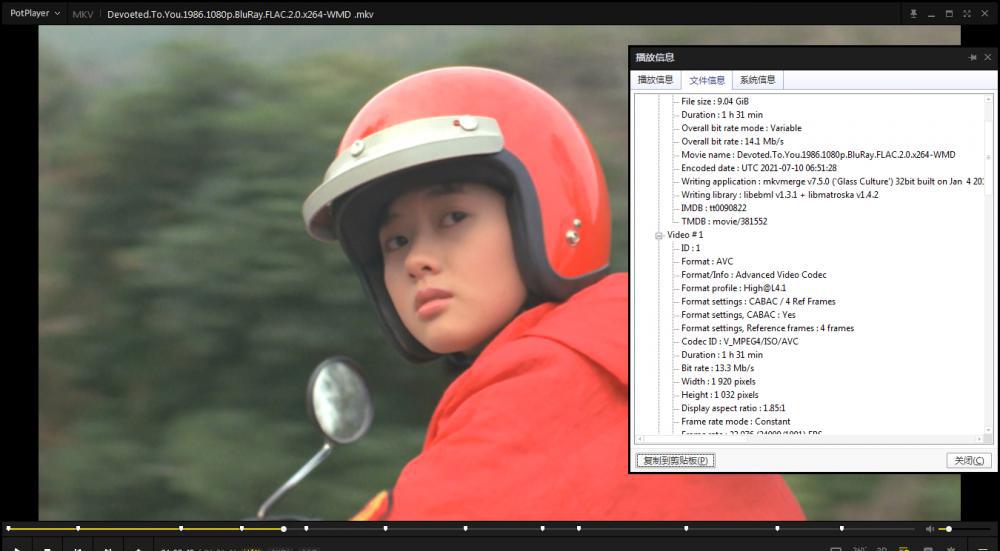Pin the 播放信息 dialog

coord(973,57)
